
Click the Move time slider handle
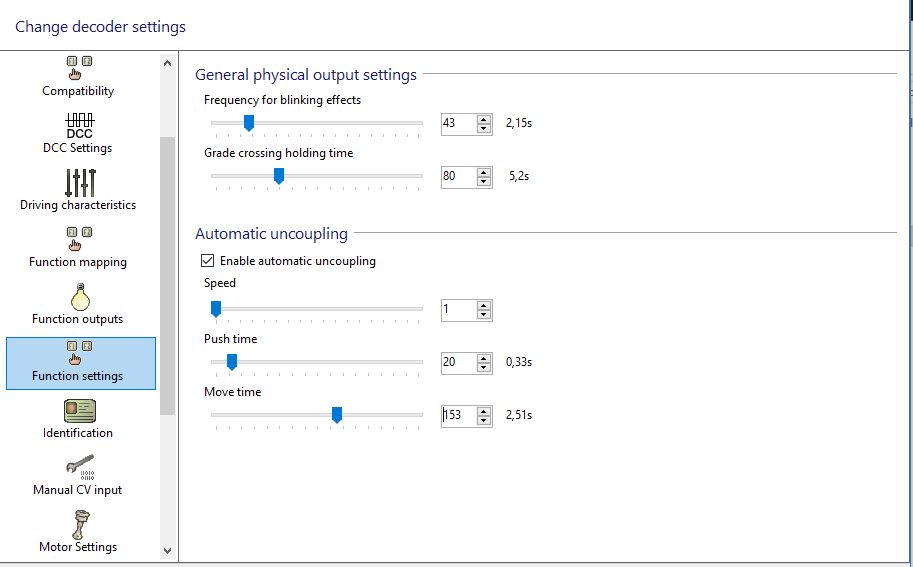337,415
